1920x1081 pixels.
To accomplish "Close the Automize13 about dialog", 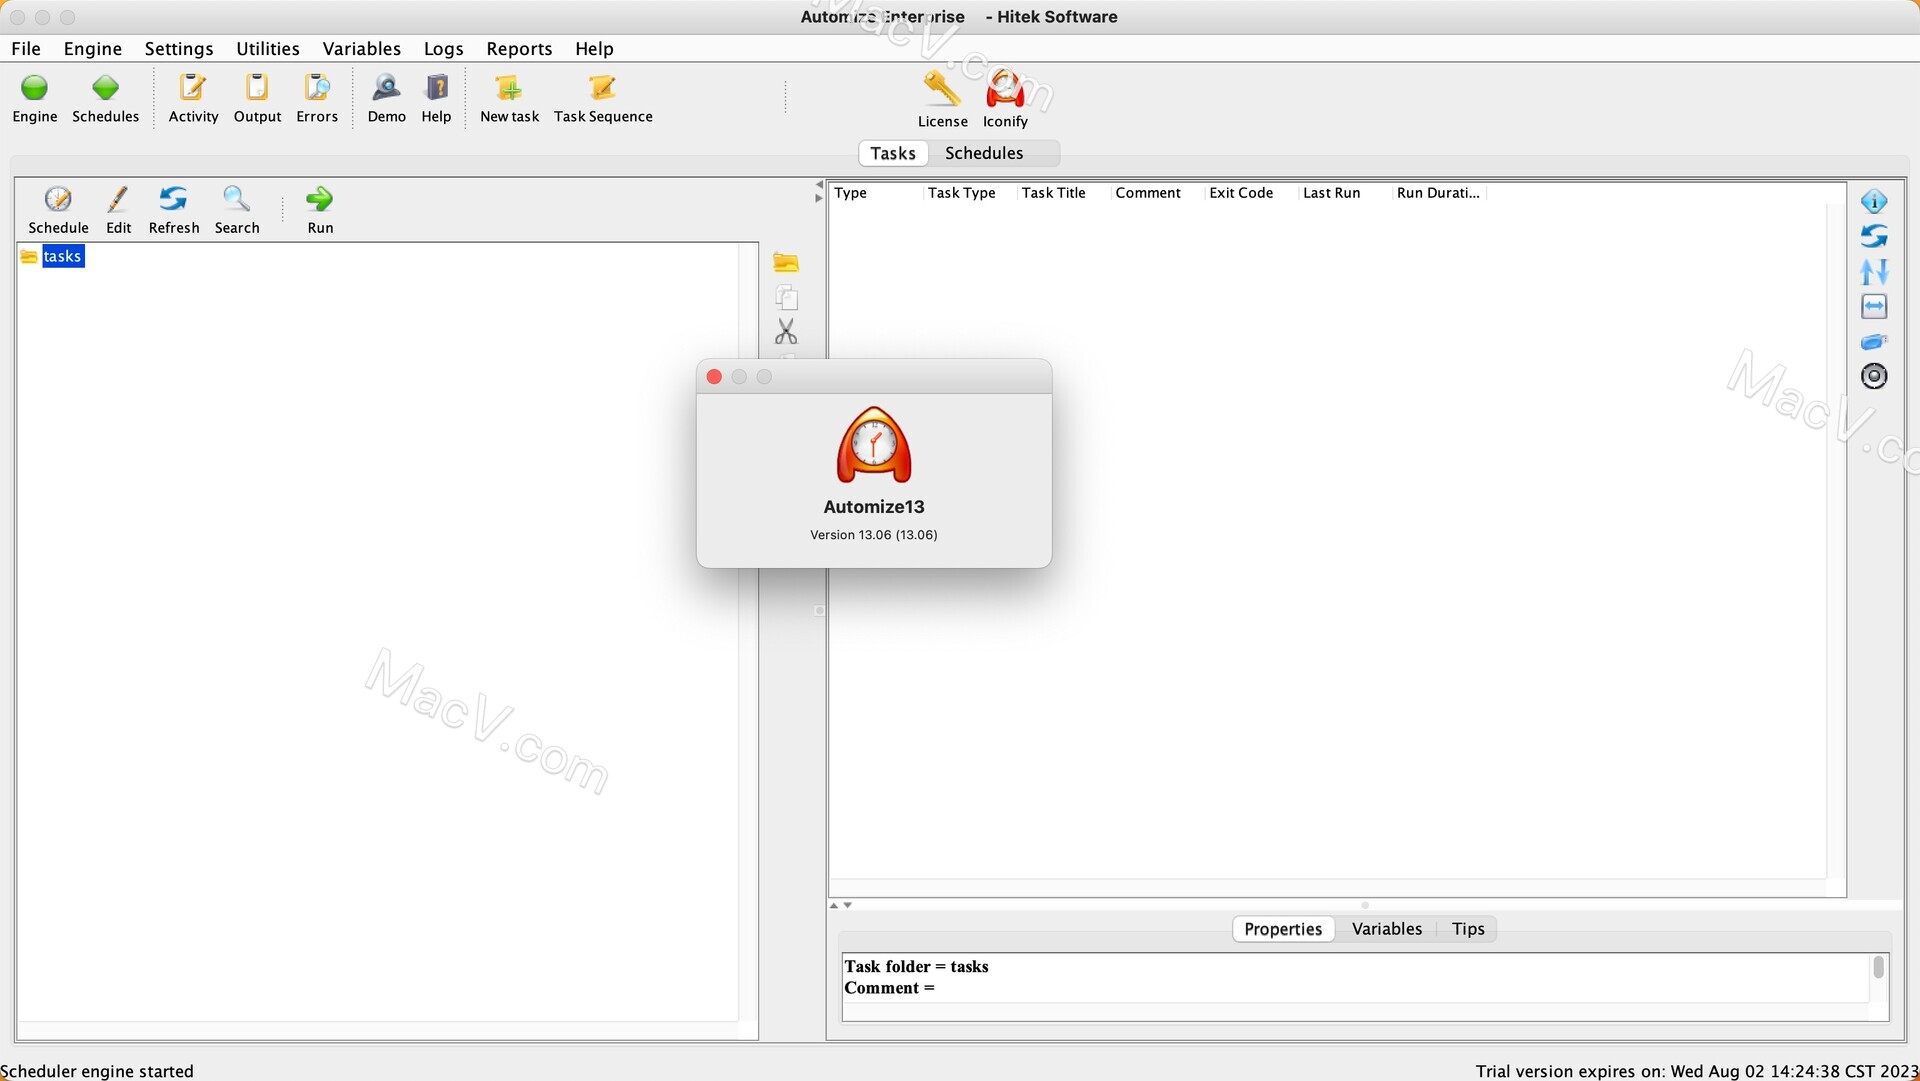I will pyautogui.click(x=714, y=377).
